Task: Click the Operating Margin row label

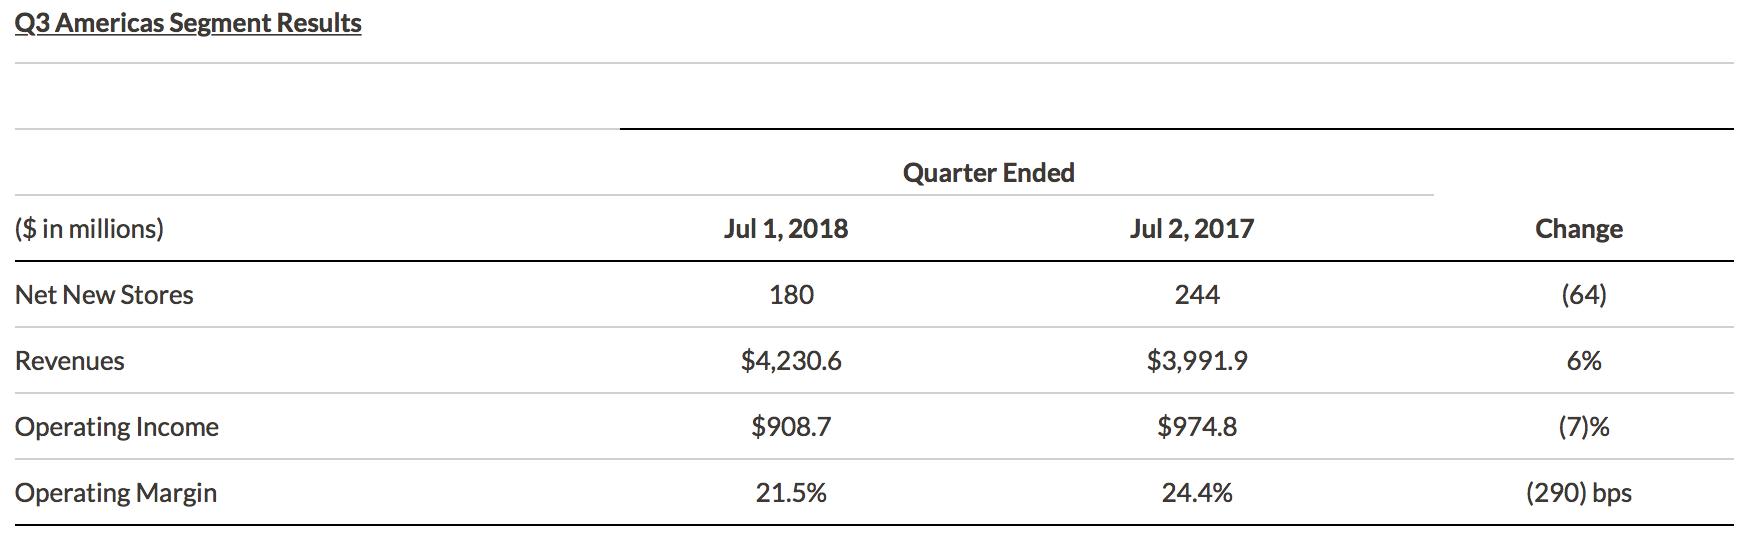Action: pyautogui.click(x=115, y=493)
